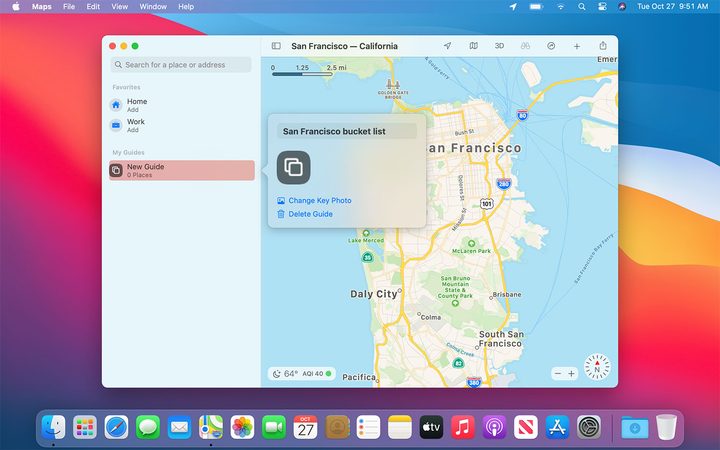Open App Store from the Dock
The image size is (720, 450).
point(557,427)
